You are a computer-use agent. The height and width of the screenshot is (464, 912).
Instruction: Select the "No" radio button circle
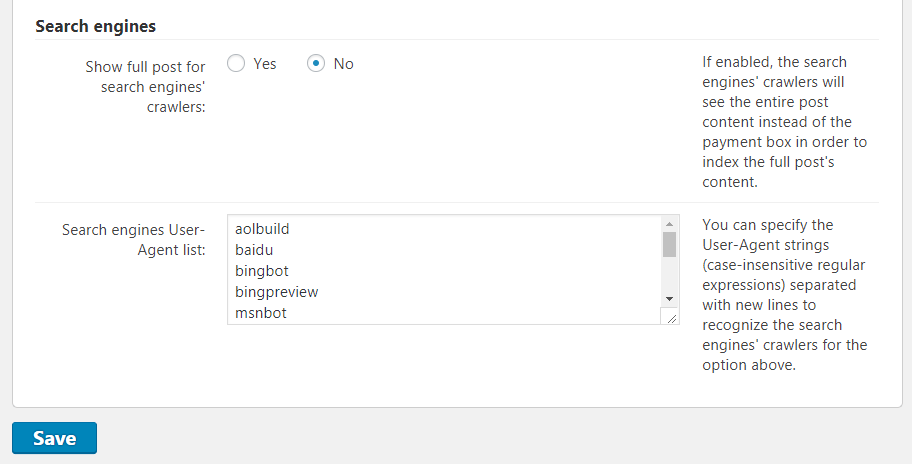pyautogui.click(x=316, y=64)
